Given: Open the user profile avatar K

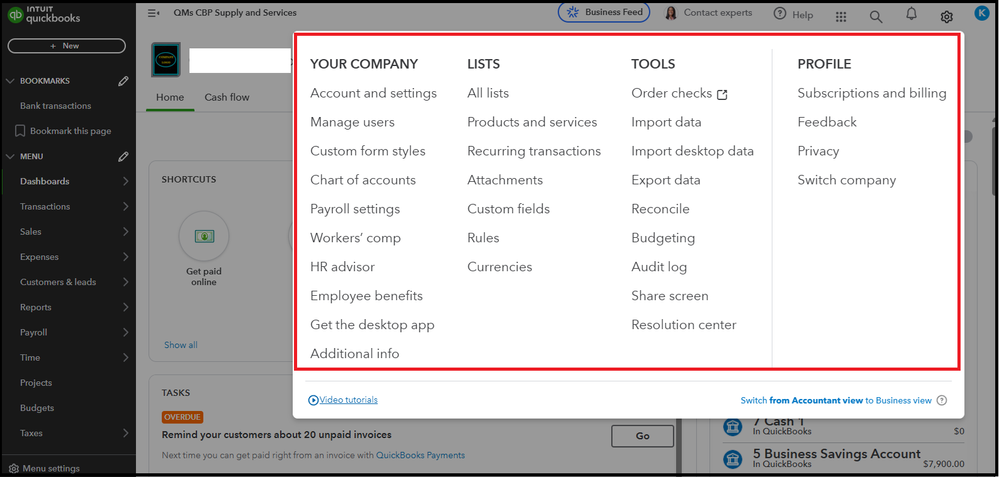Looking at the screenshot, I should pos(982,12).
